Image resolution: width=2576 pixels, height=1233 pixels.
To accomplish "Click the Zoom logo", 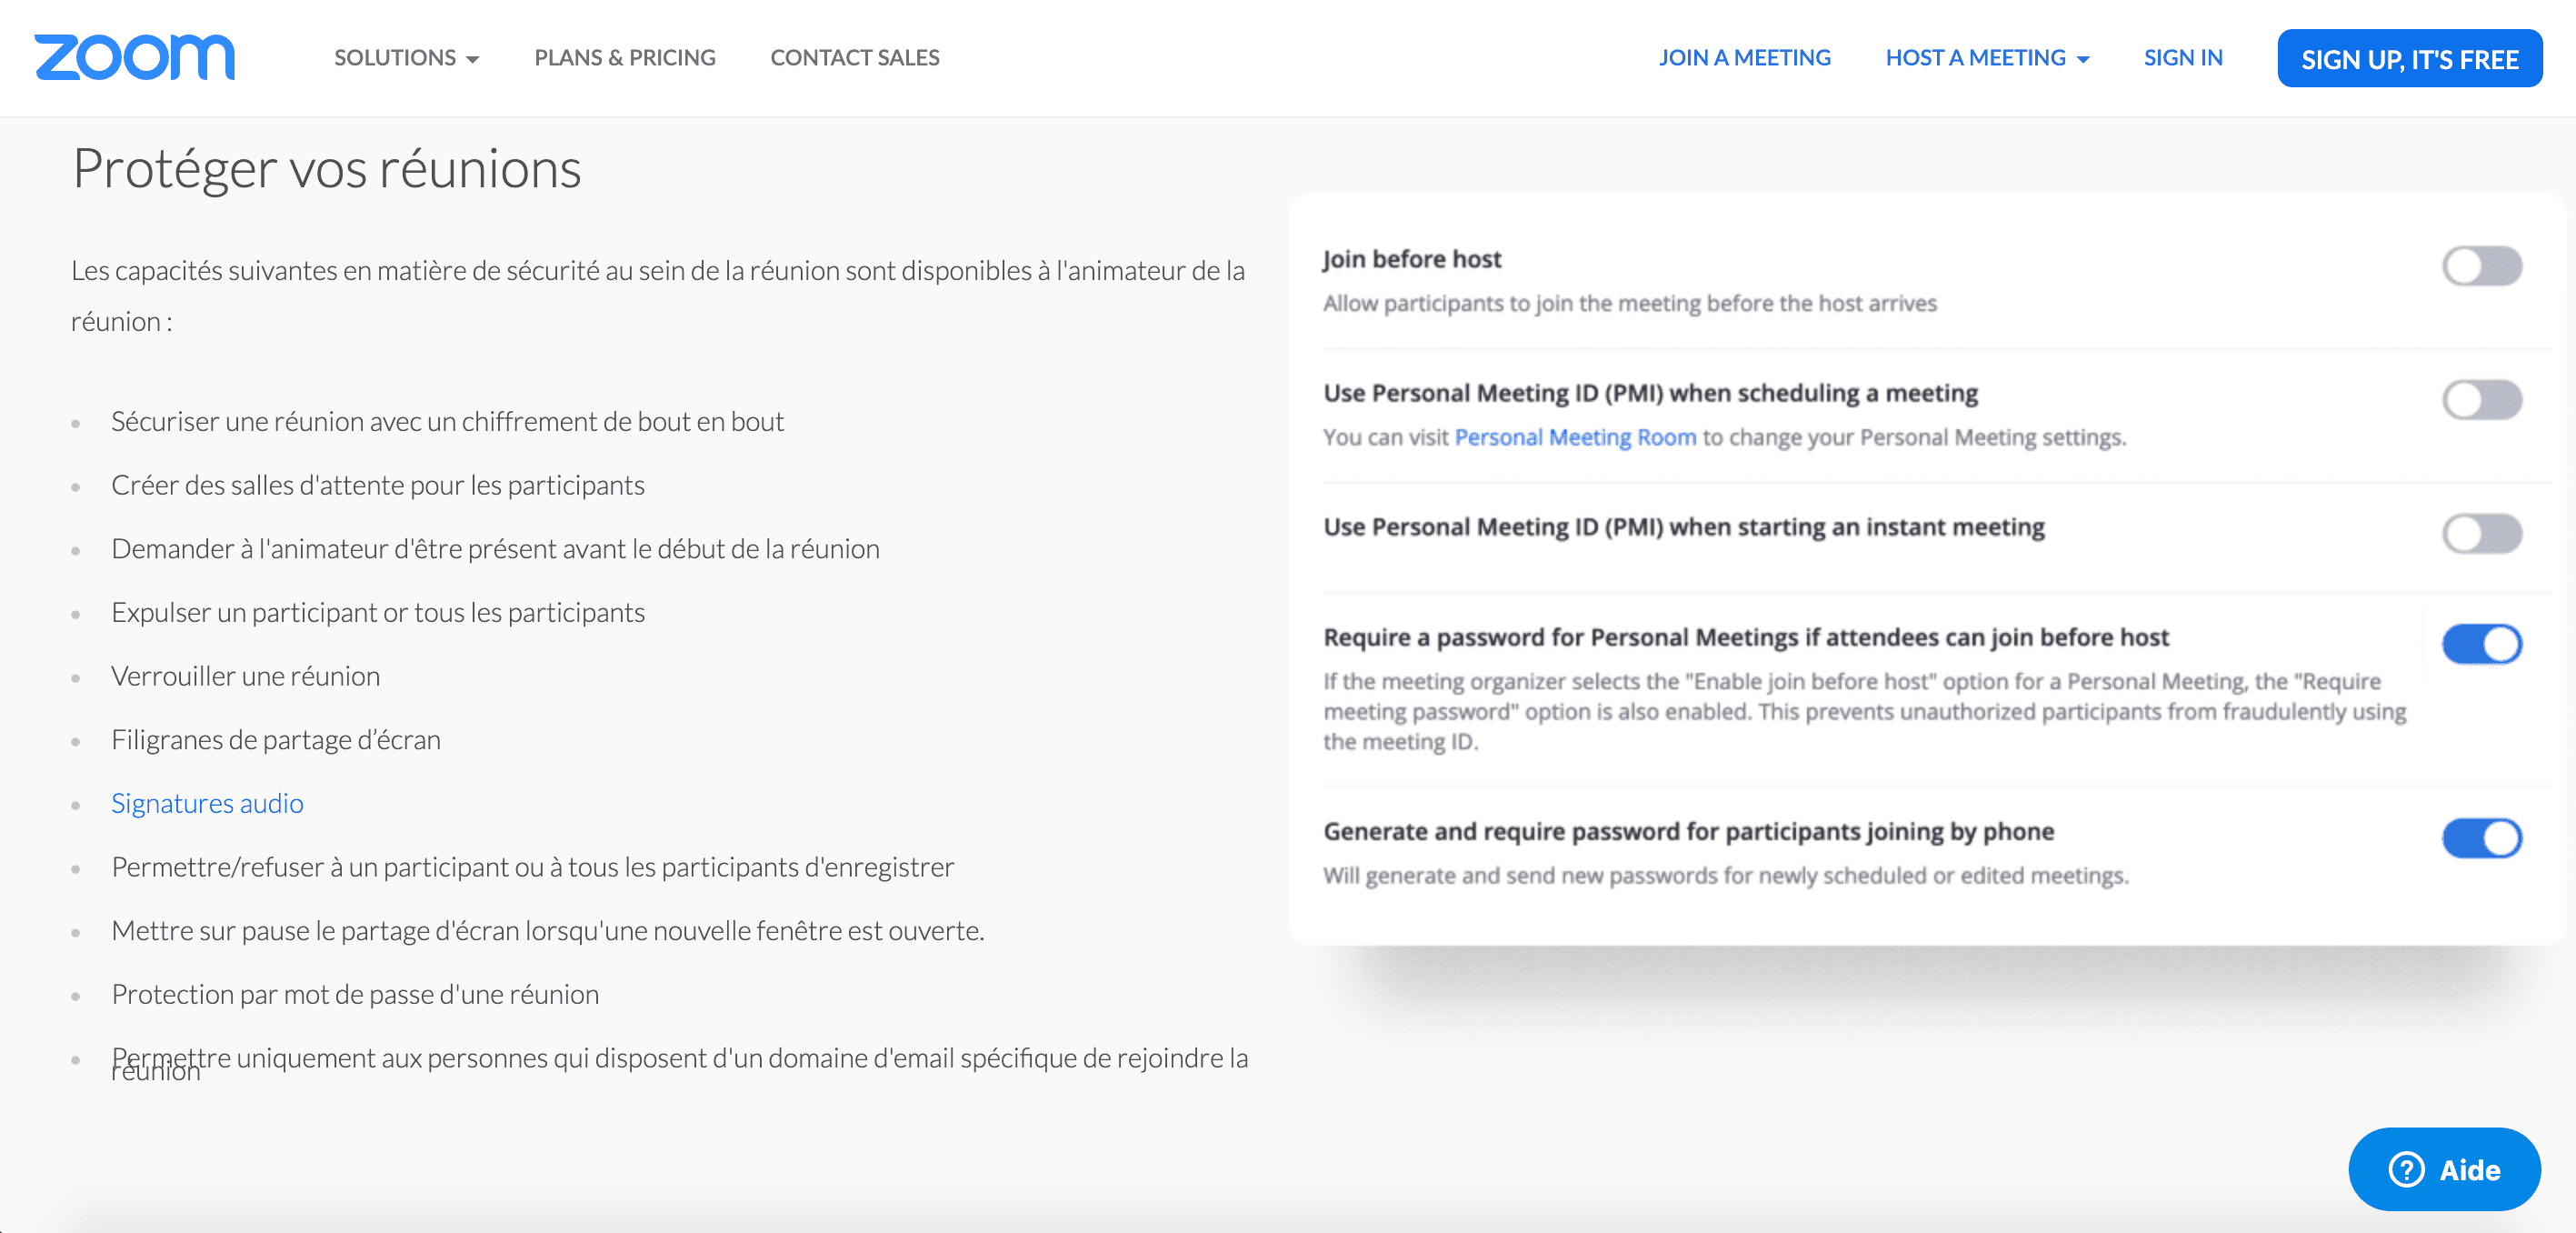I will point(134,57).
